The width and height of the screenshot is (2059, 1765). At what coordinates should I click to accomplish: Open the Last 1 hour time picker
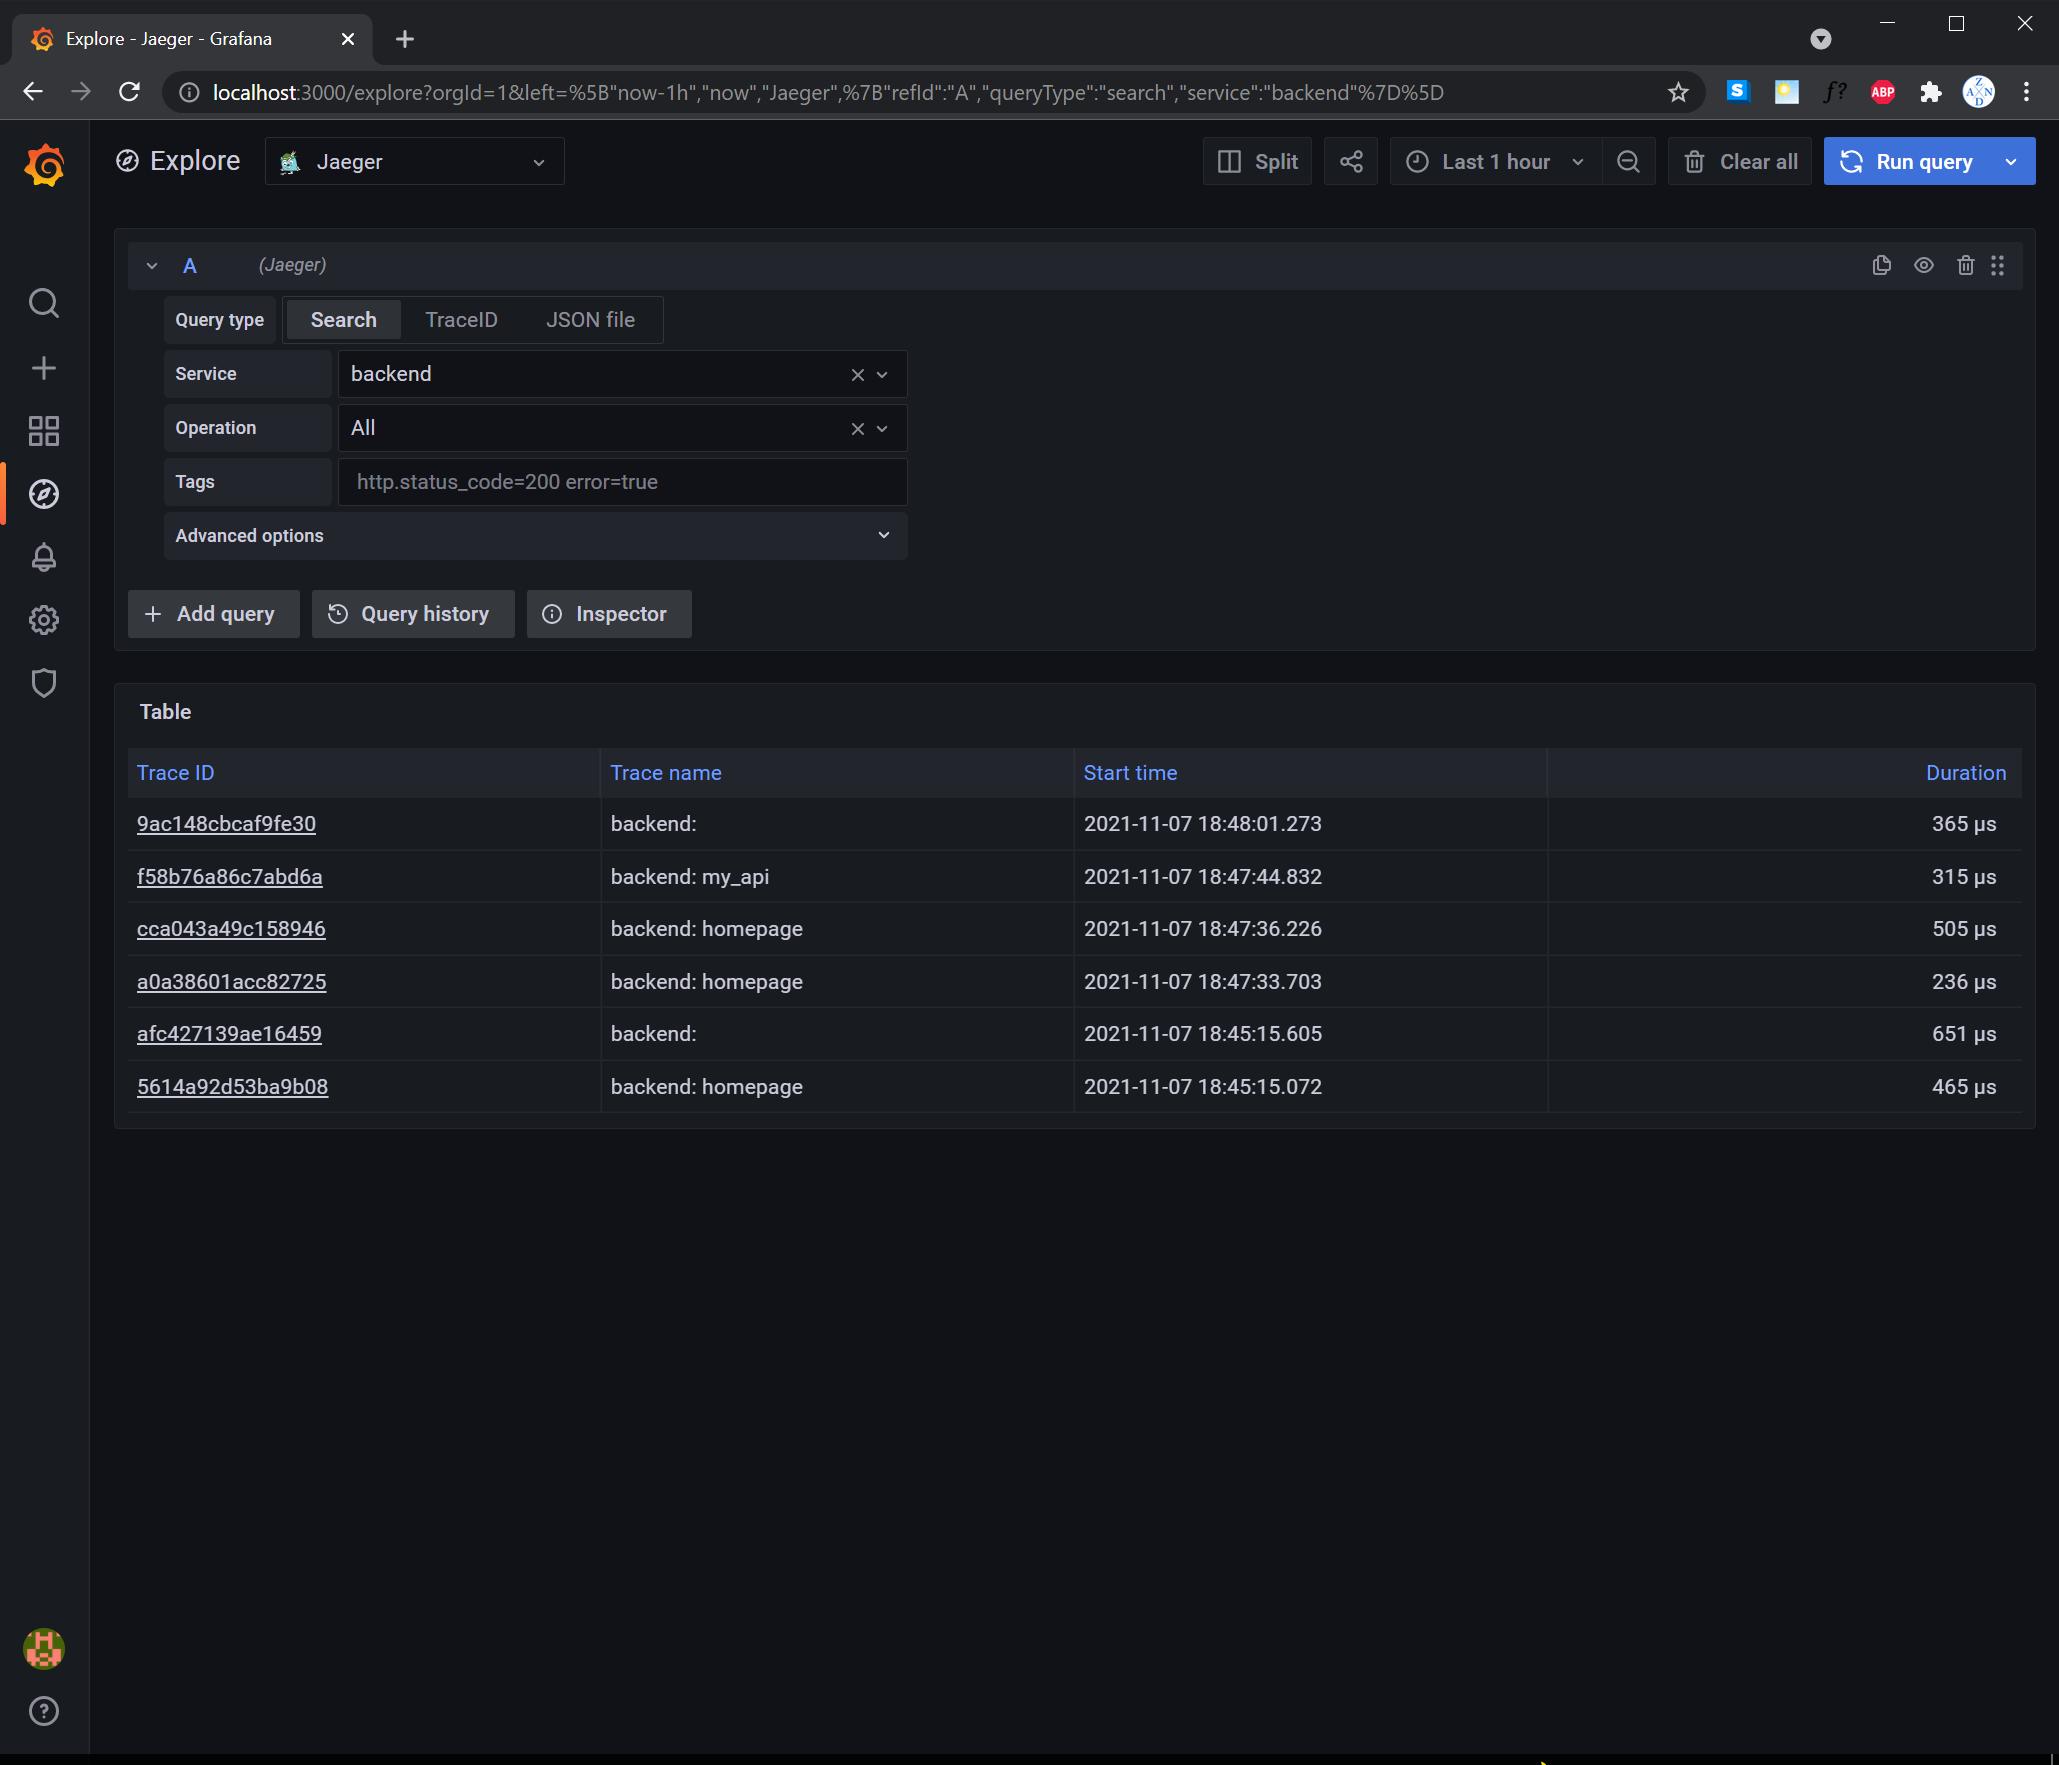click(x=1495, y=162)
